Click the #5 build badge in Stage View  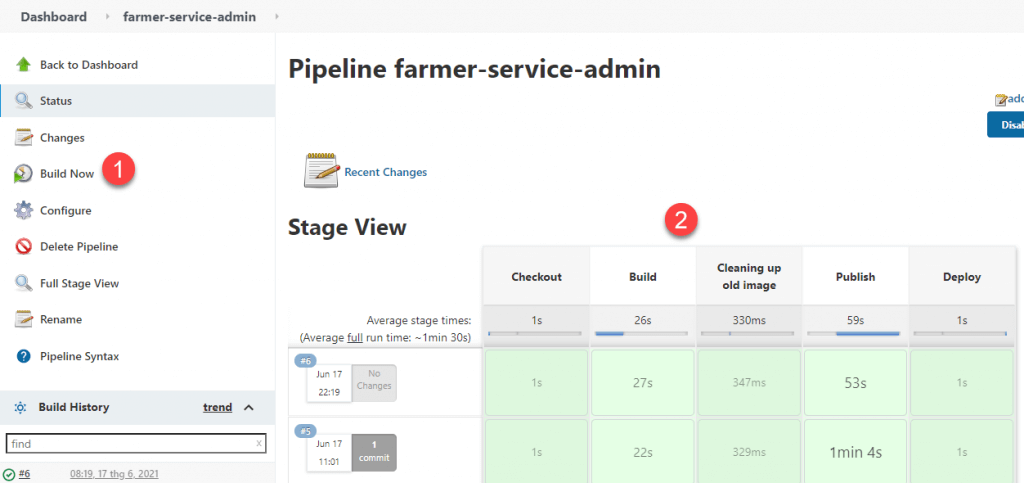tap(305, 431)
